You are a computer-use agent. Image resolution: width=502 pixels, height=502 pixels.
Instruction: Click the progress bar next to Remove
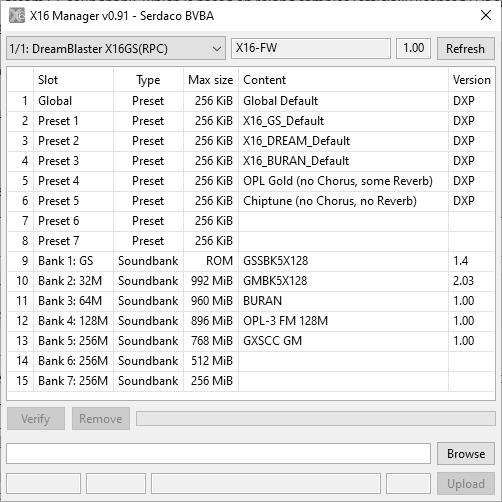pos(316,419)
